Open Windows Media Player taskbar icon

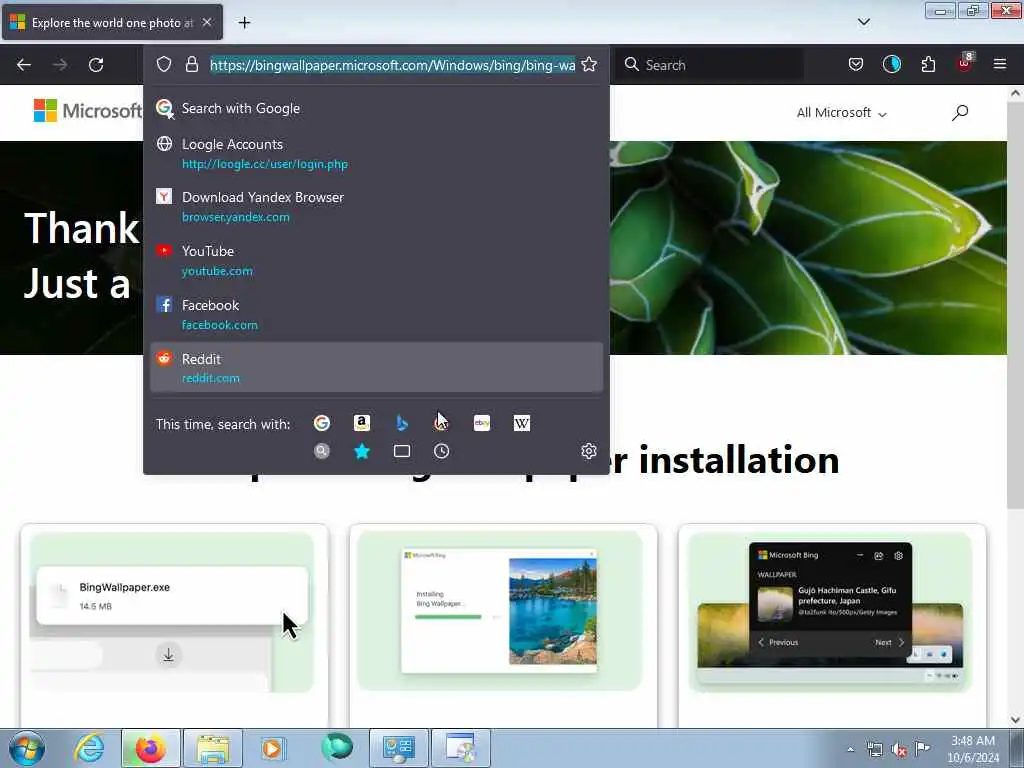click(273, 748)
